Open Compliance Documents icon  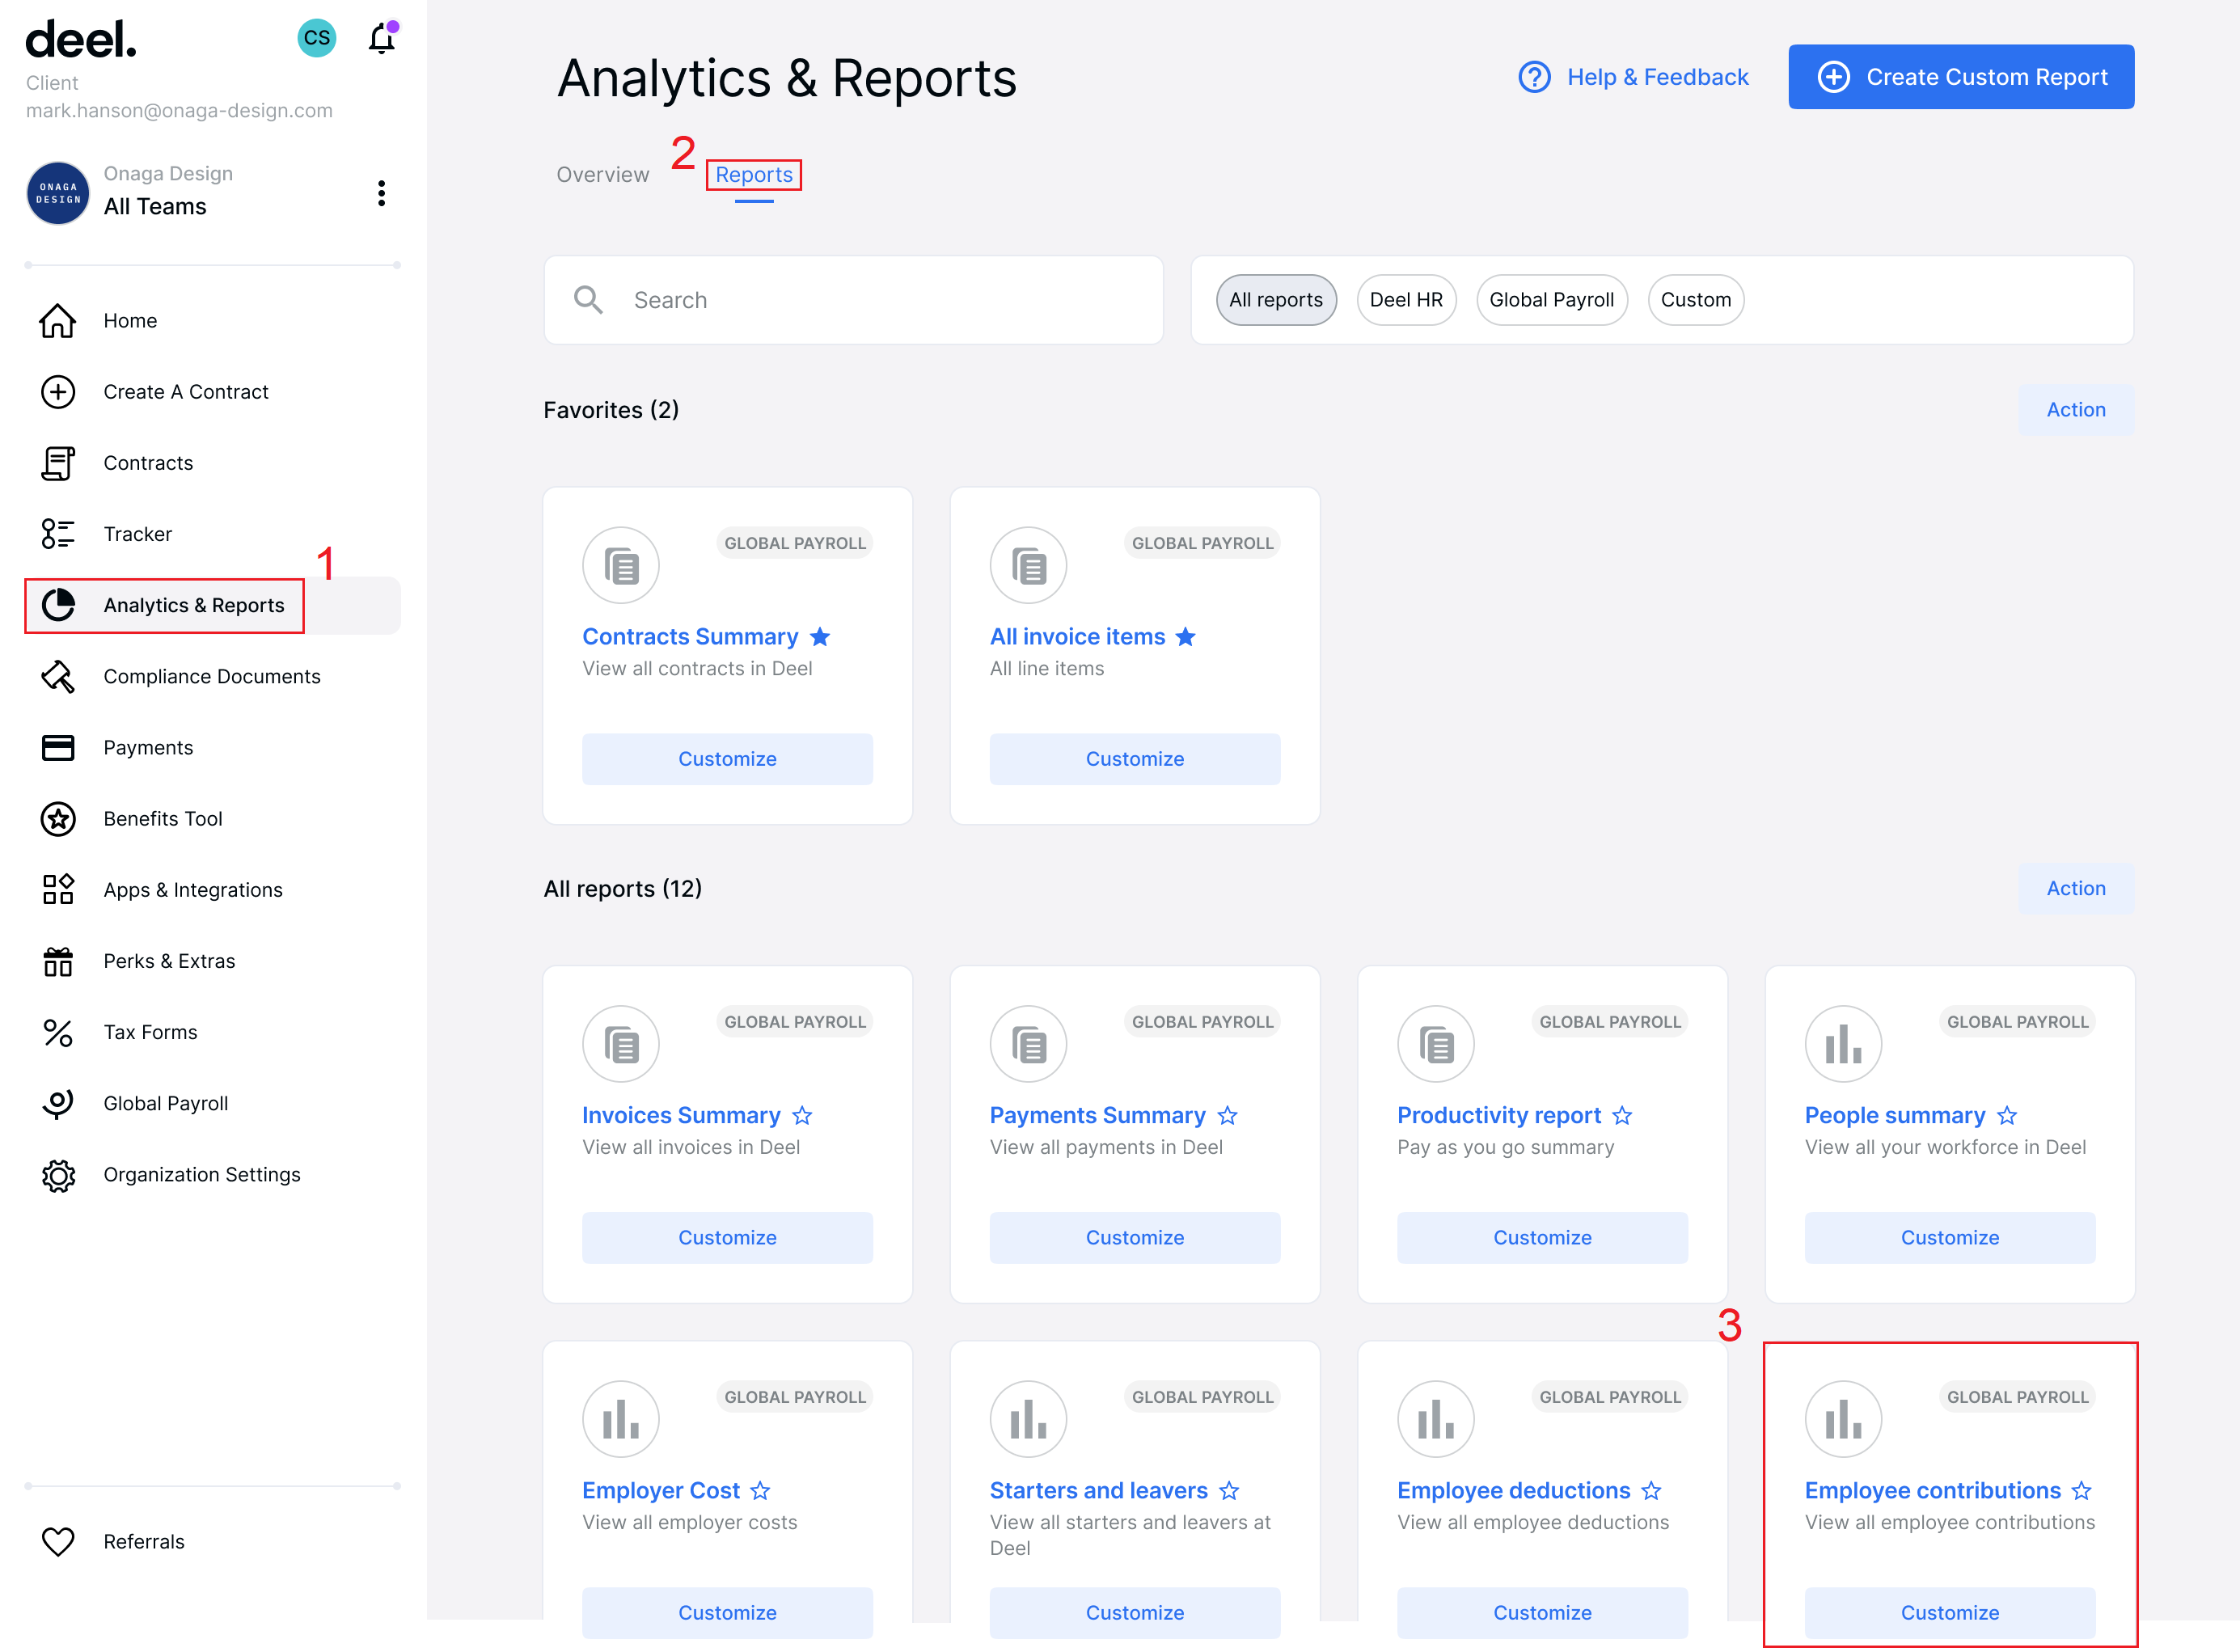(58, 676)
